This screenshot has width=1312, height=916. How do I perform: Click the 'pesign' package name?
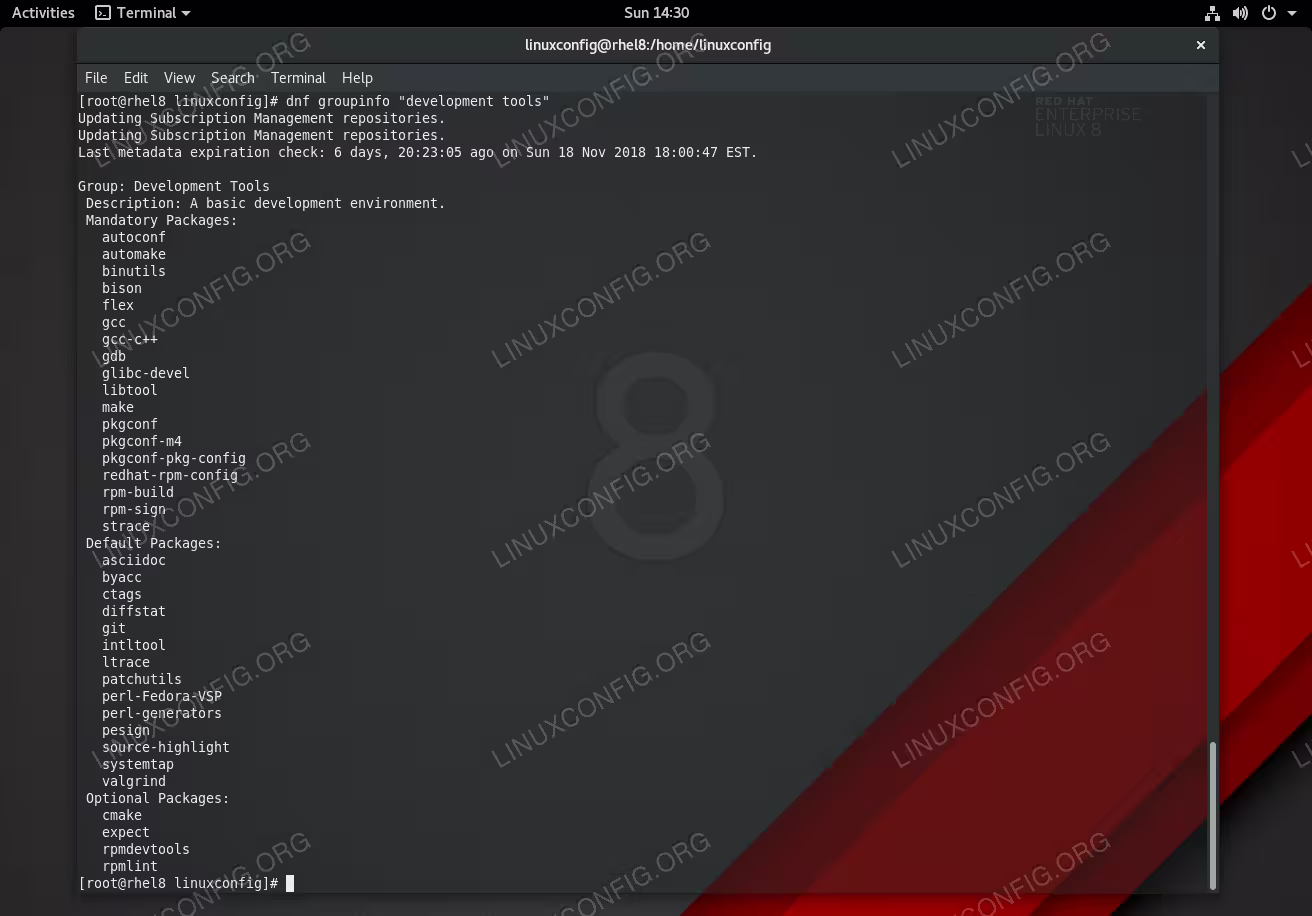(x=126, y=730)
